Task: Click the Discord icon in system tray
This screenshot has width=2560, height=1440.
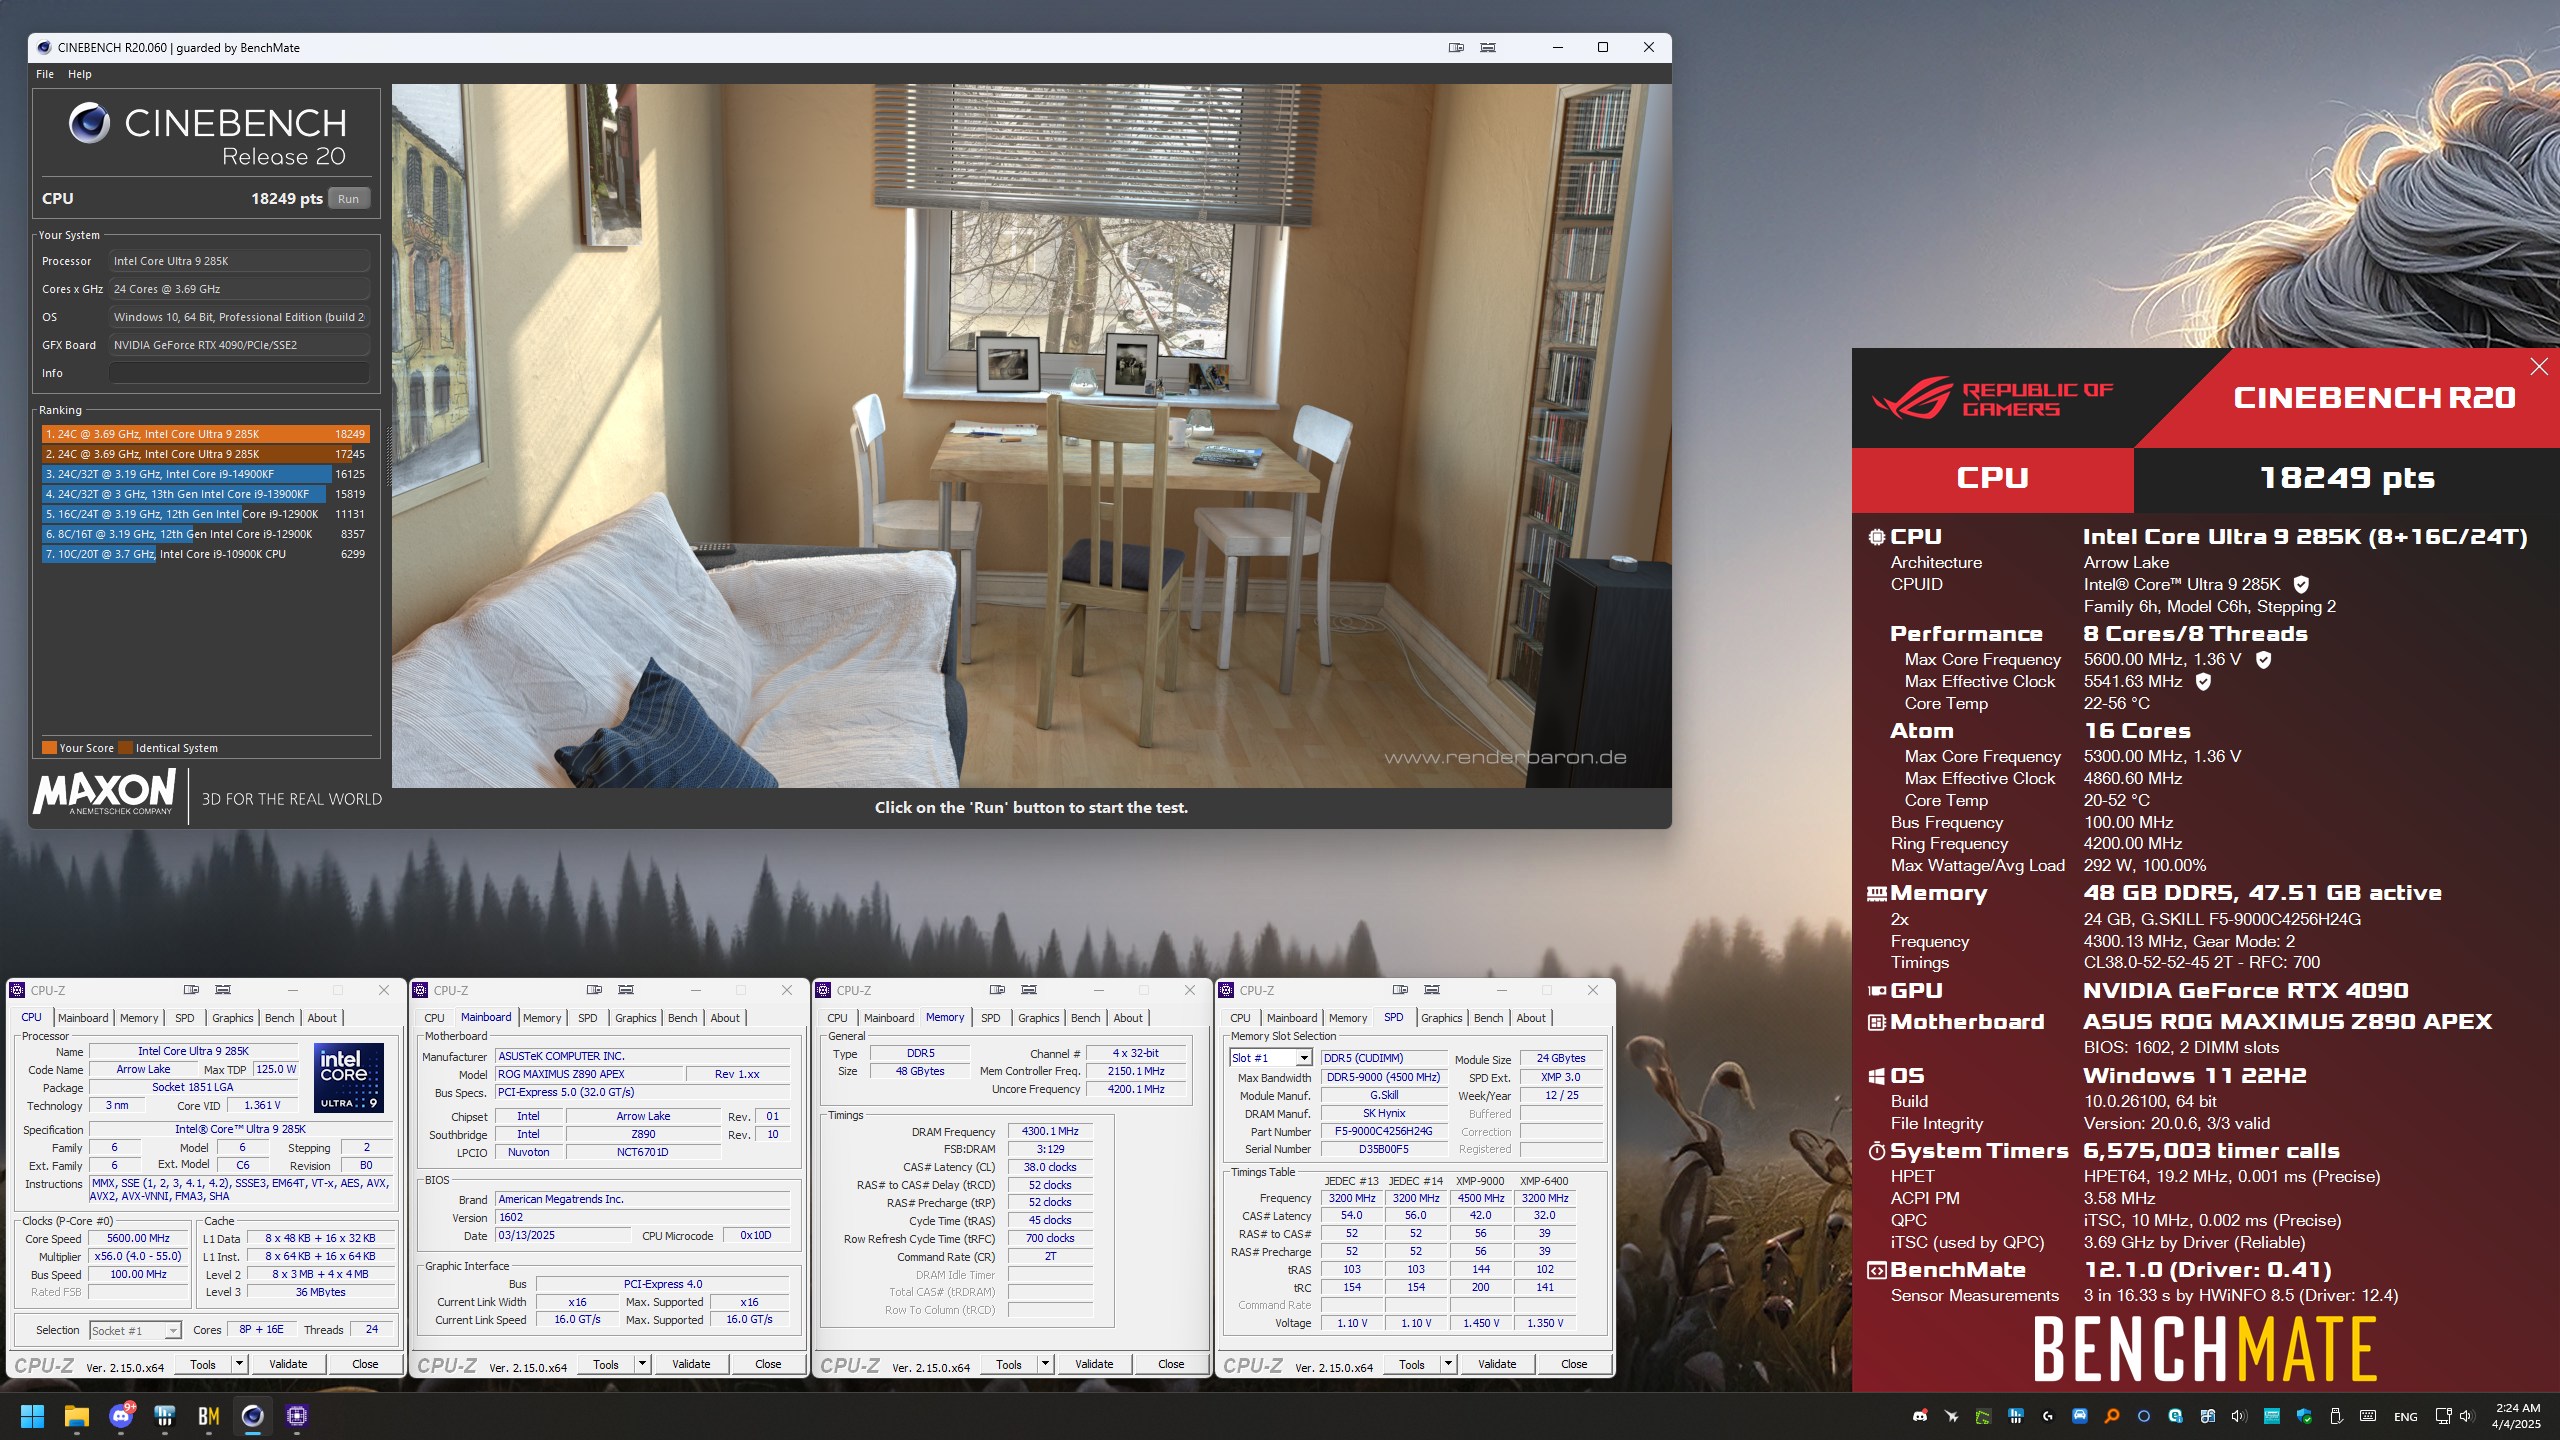Action: [x=1920, y=1416]
